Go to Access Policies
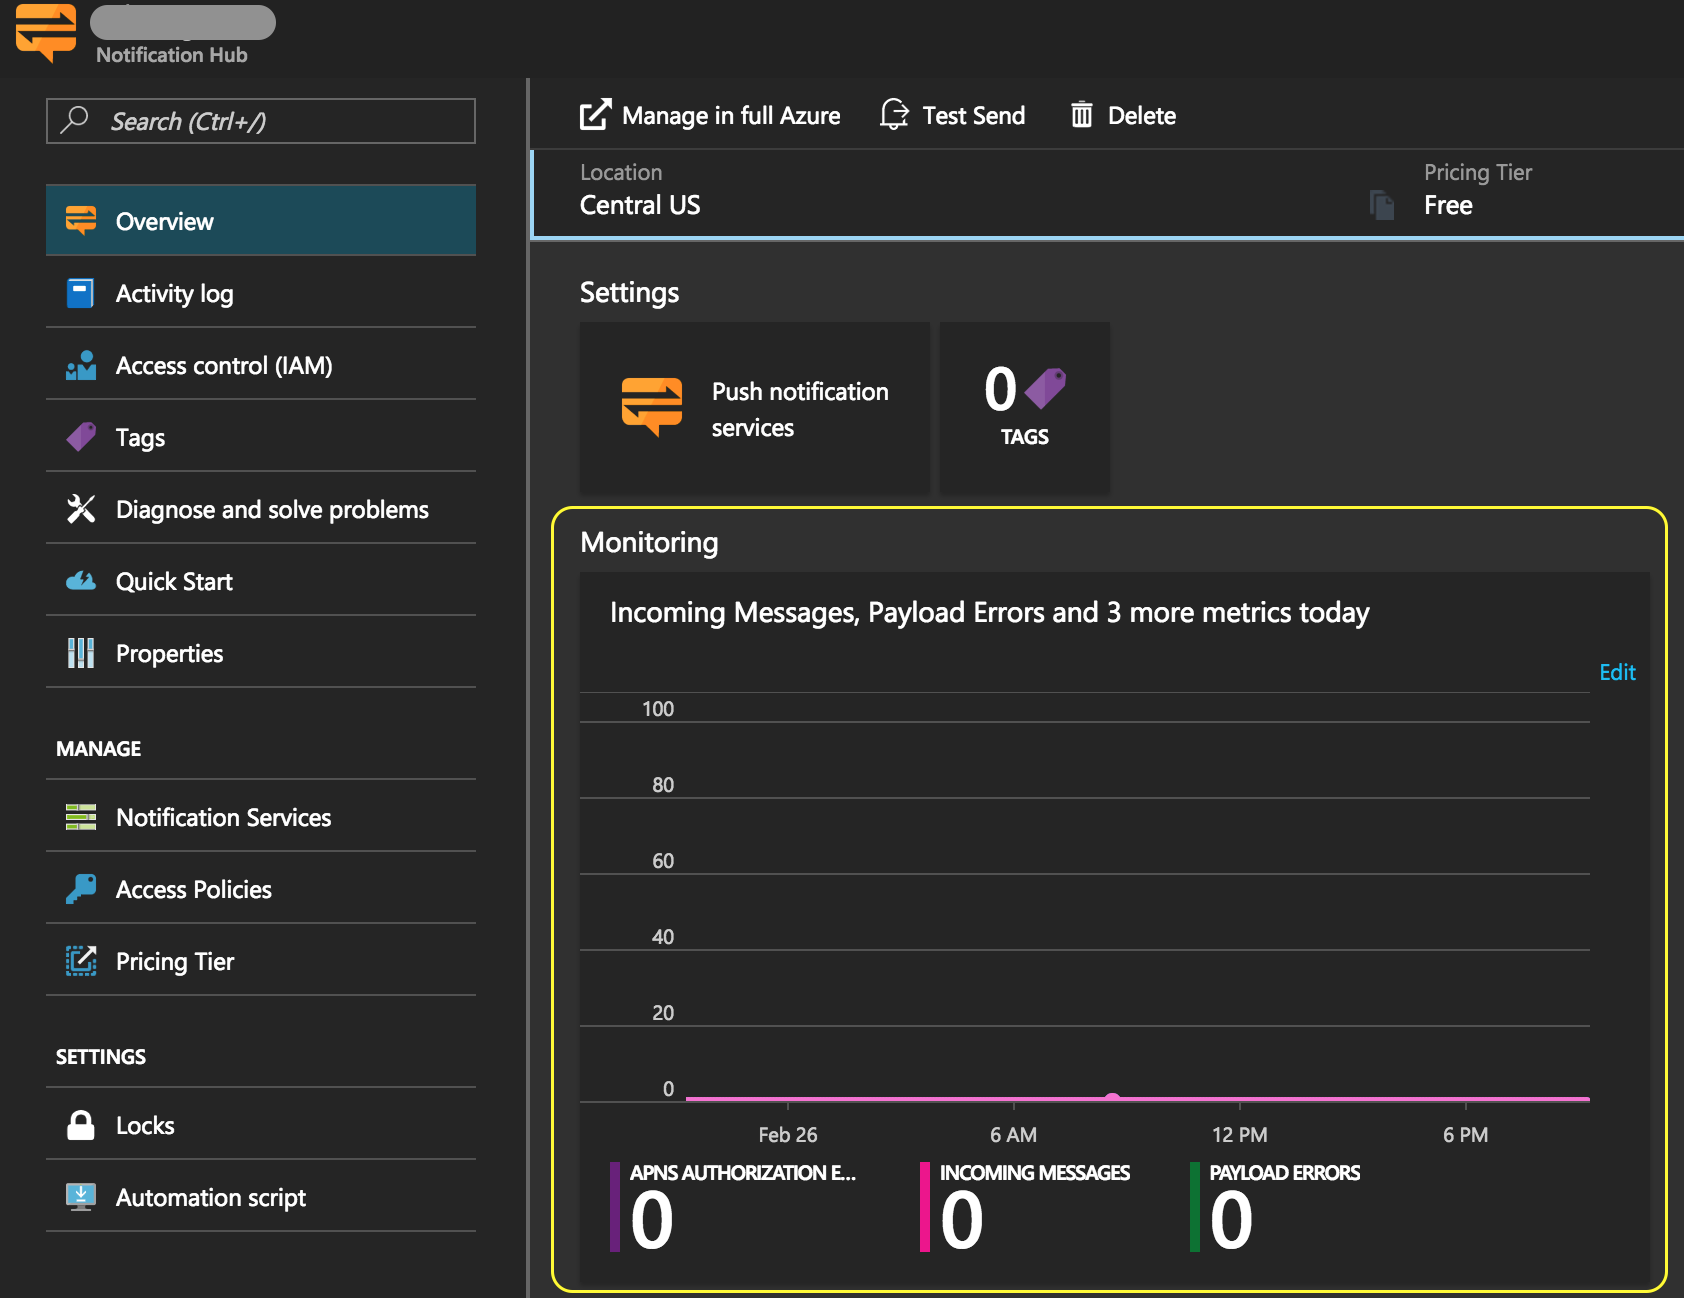1684x1298 pixels. click(x=261, y=889)
